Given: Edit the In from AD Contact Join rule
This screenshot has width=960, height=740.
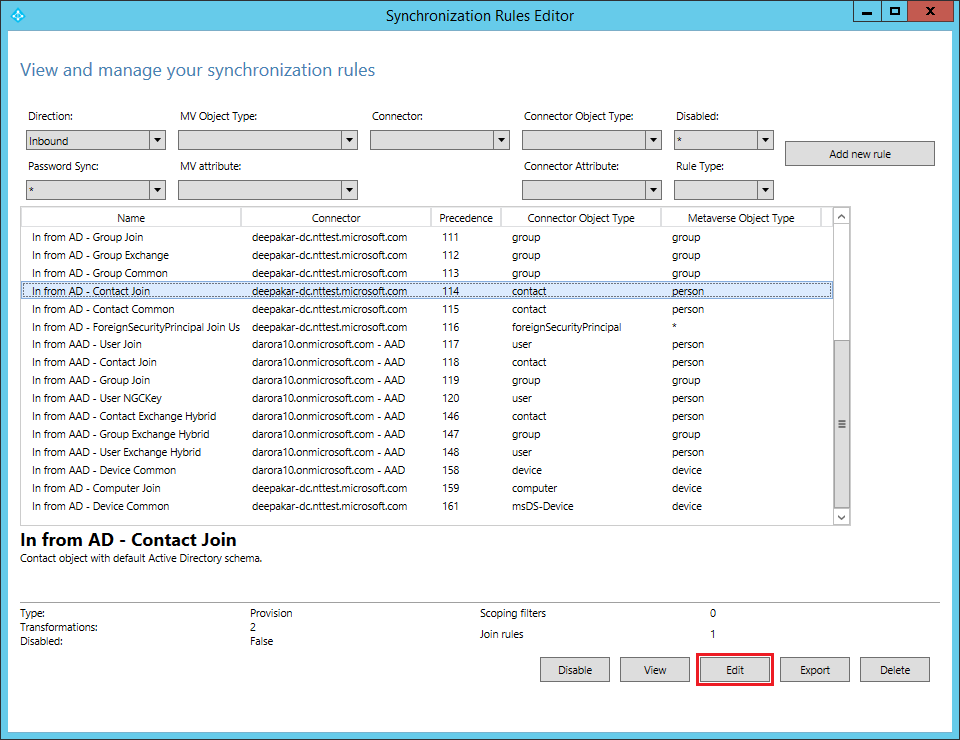Looking at the screenshot, I should click(x=734, y=669).
